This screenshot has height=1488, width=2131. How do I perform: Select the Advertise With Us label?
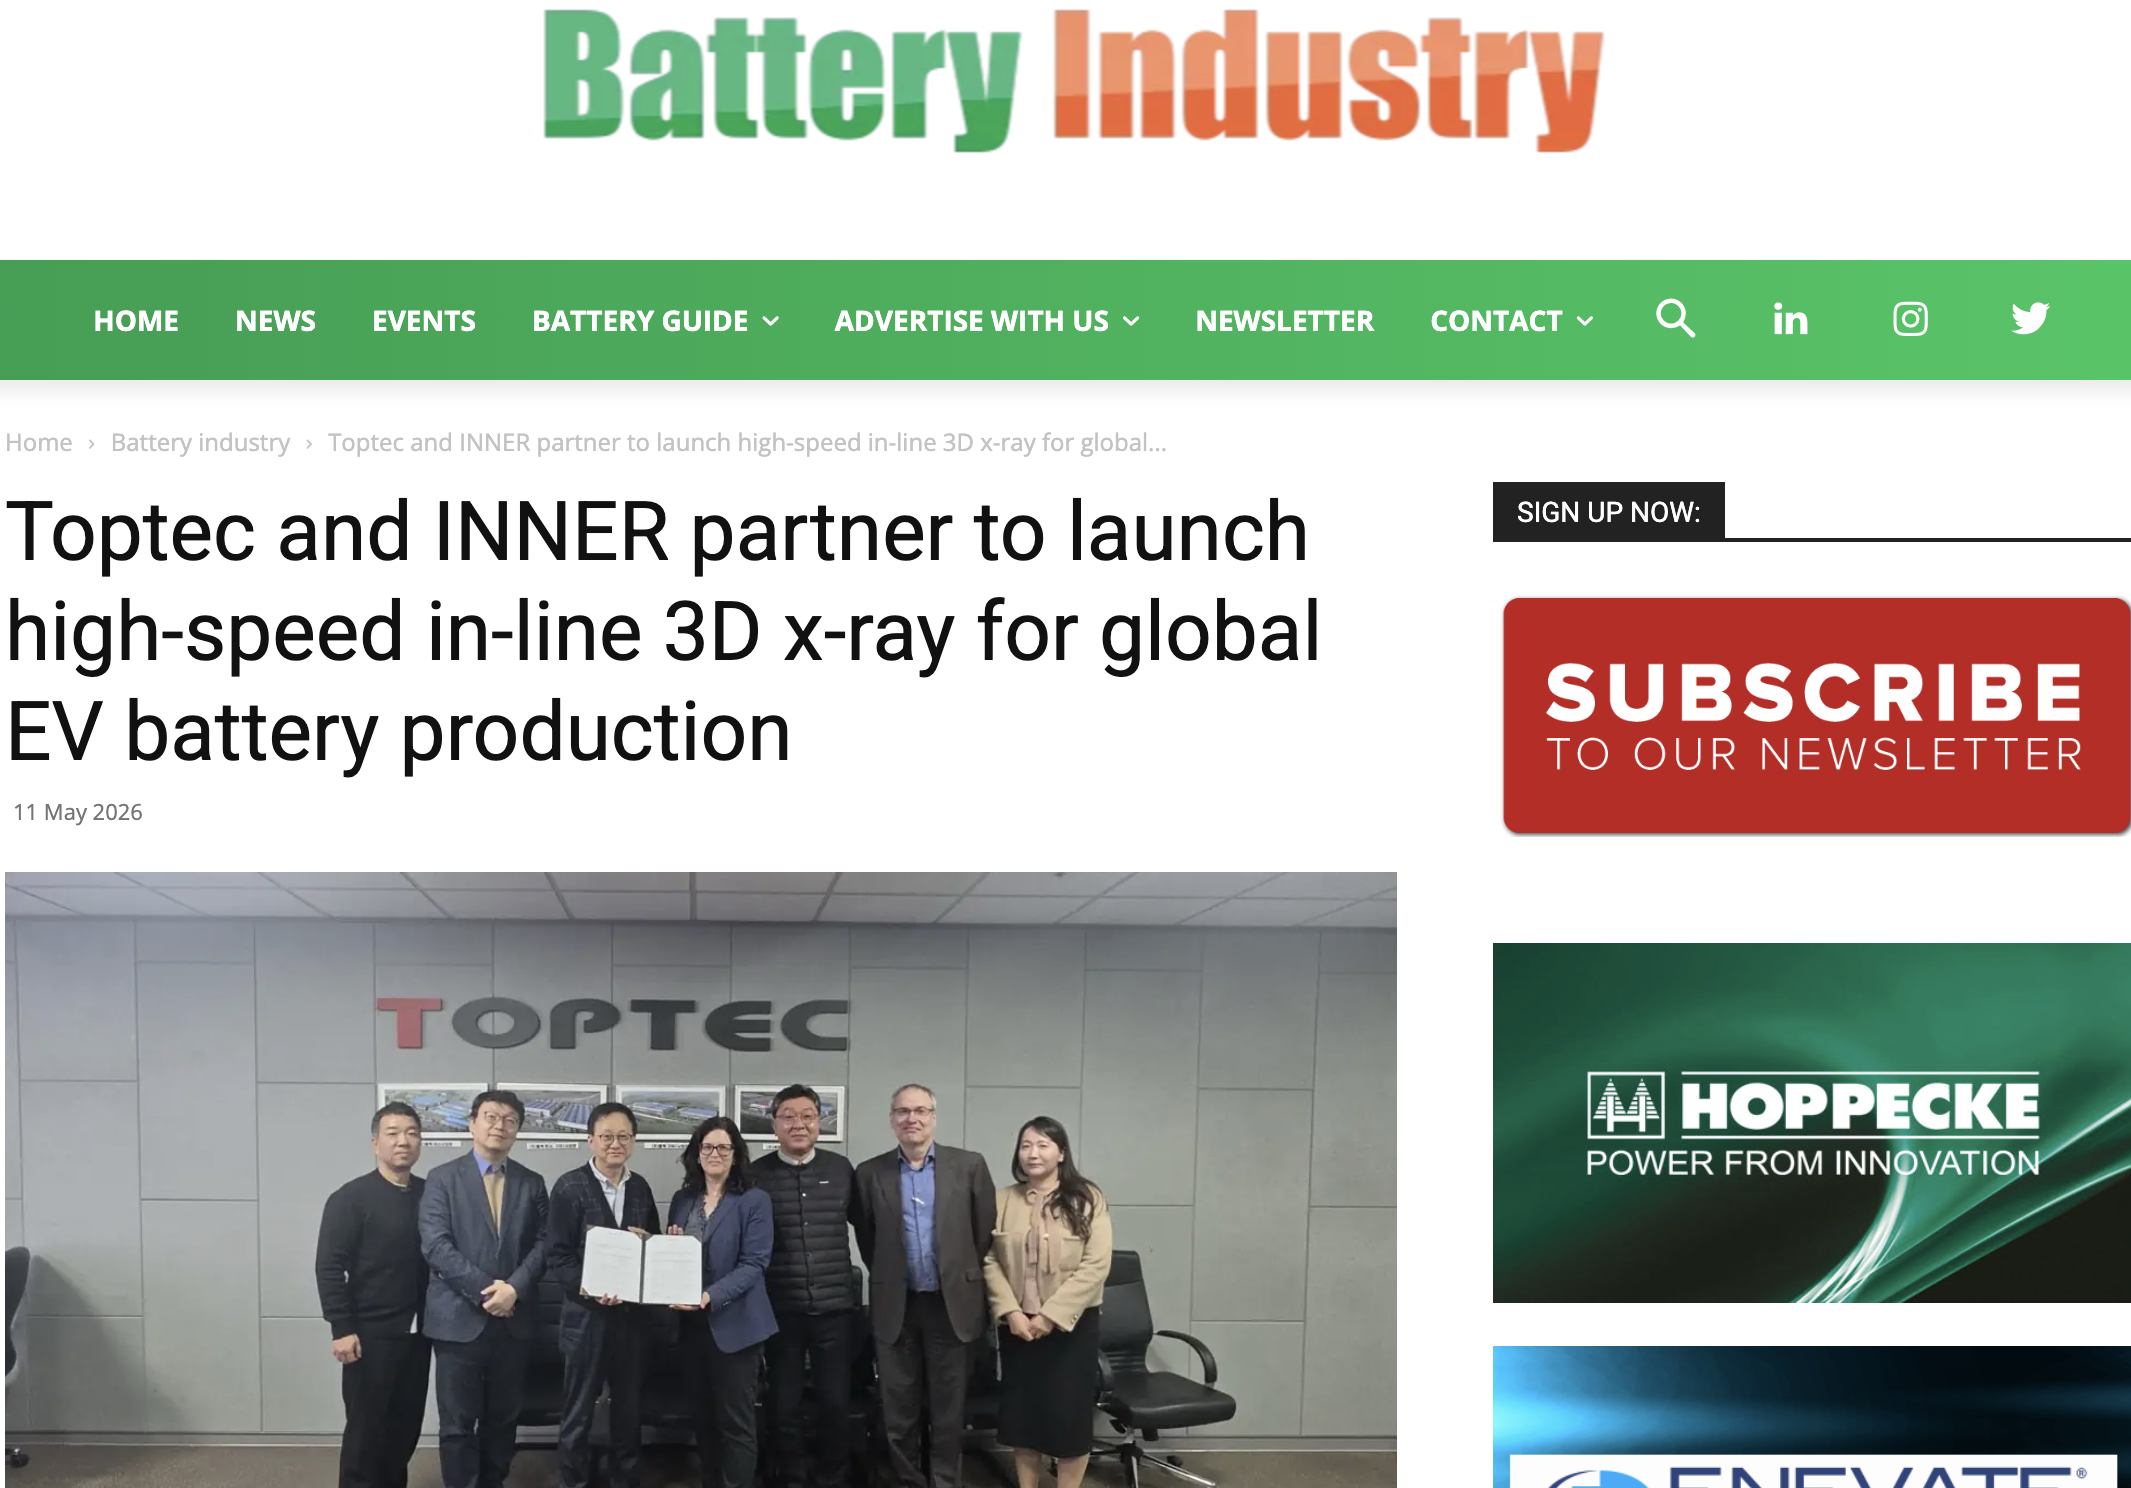972,321
